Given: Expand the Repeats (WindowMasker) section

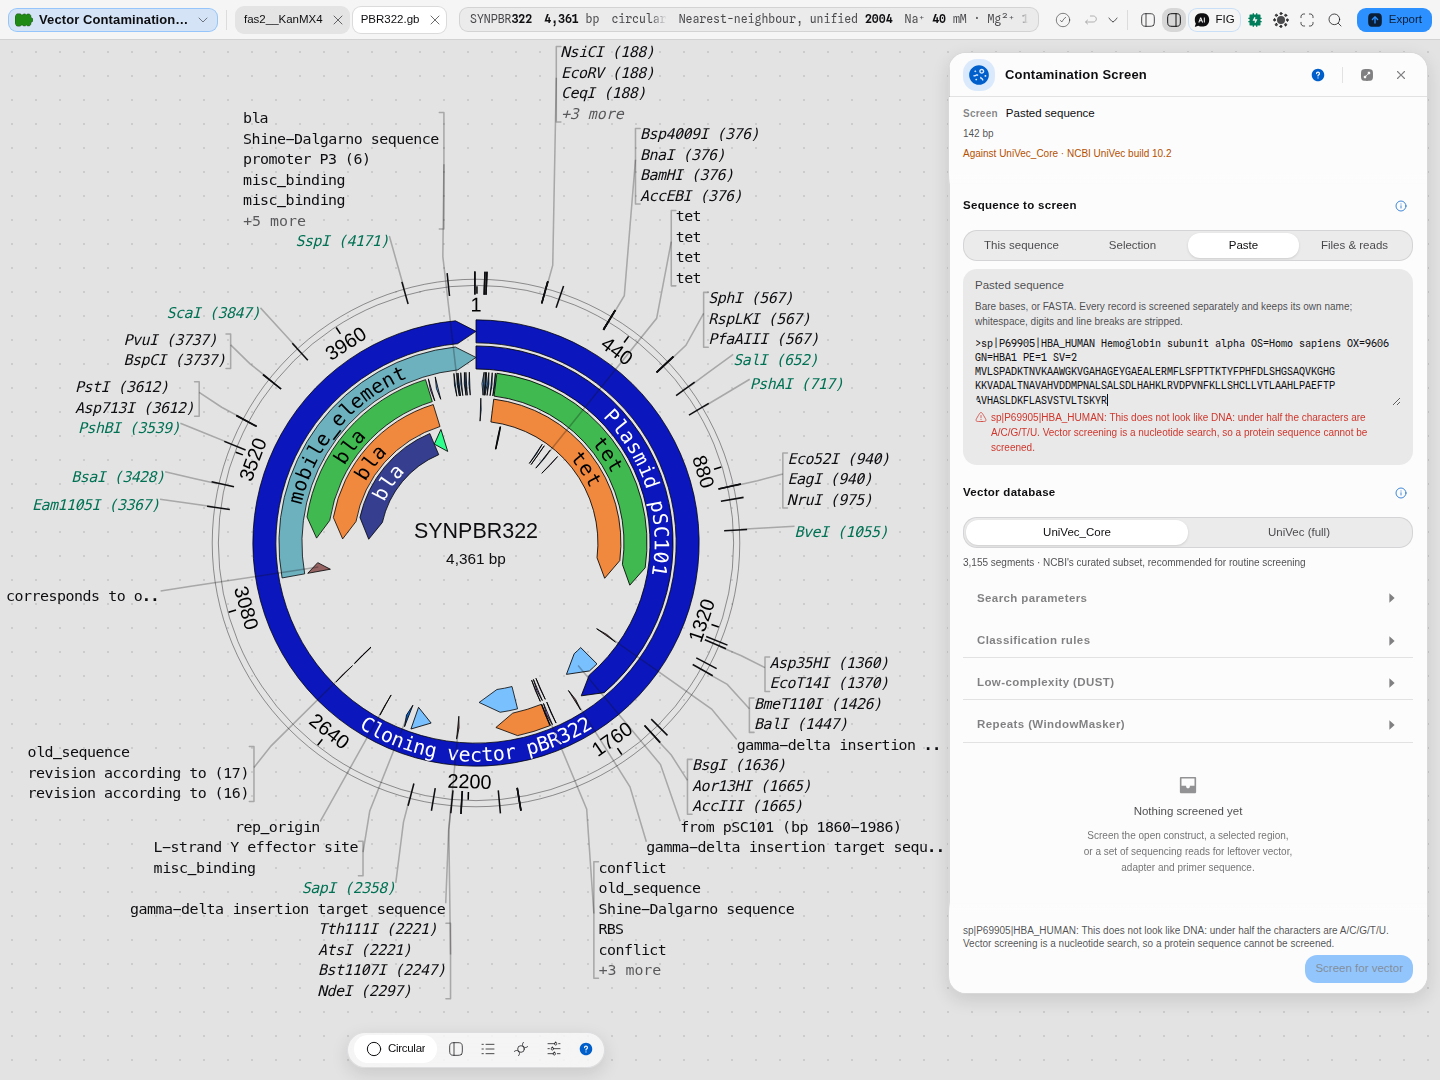Looking at the screenshot, I should tap(1188, 724).
